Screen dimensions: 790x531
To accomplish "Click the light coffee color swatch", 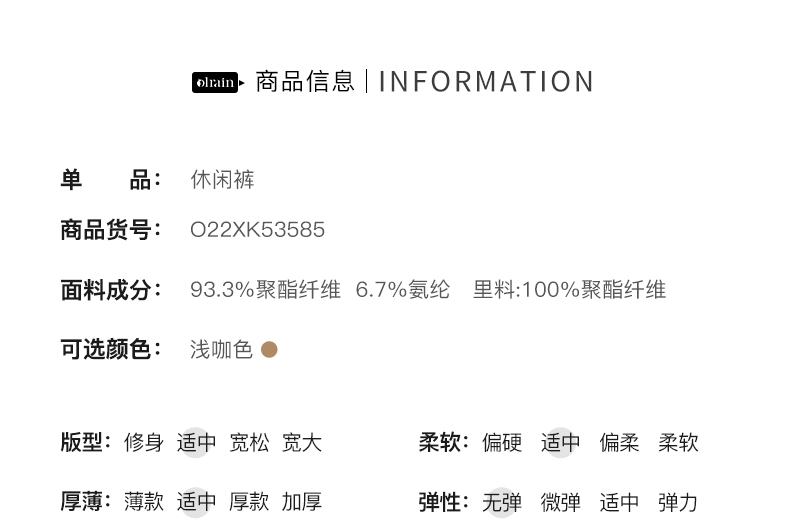I will (x=269, y=349).
